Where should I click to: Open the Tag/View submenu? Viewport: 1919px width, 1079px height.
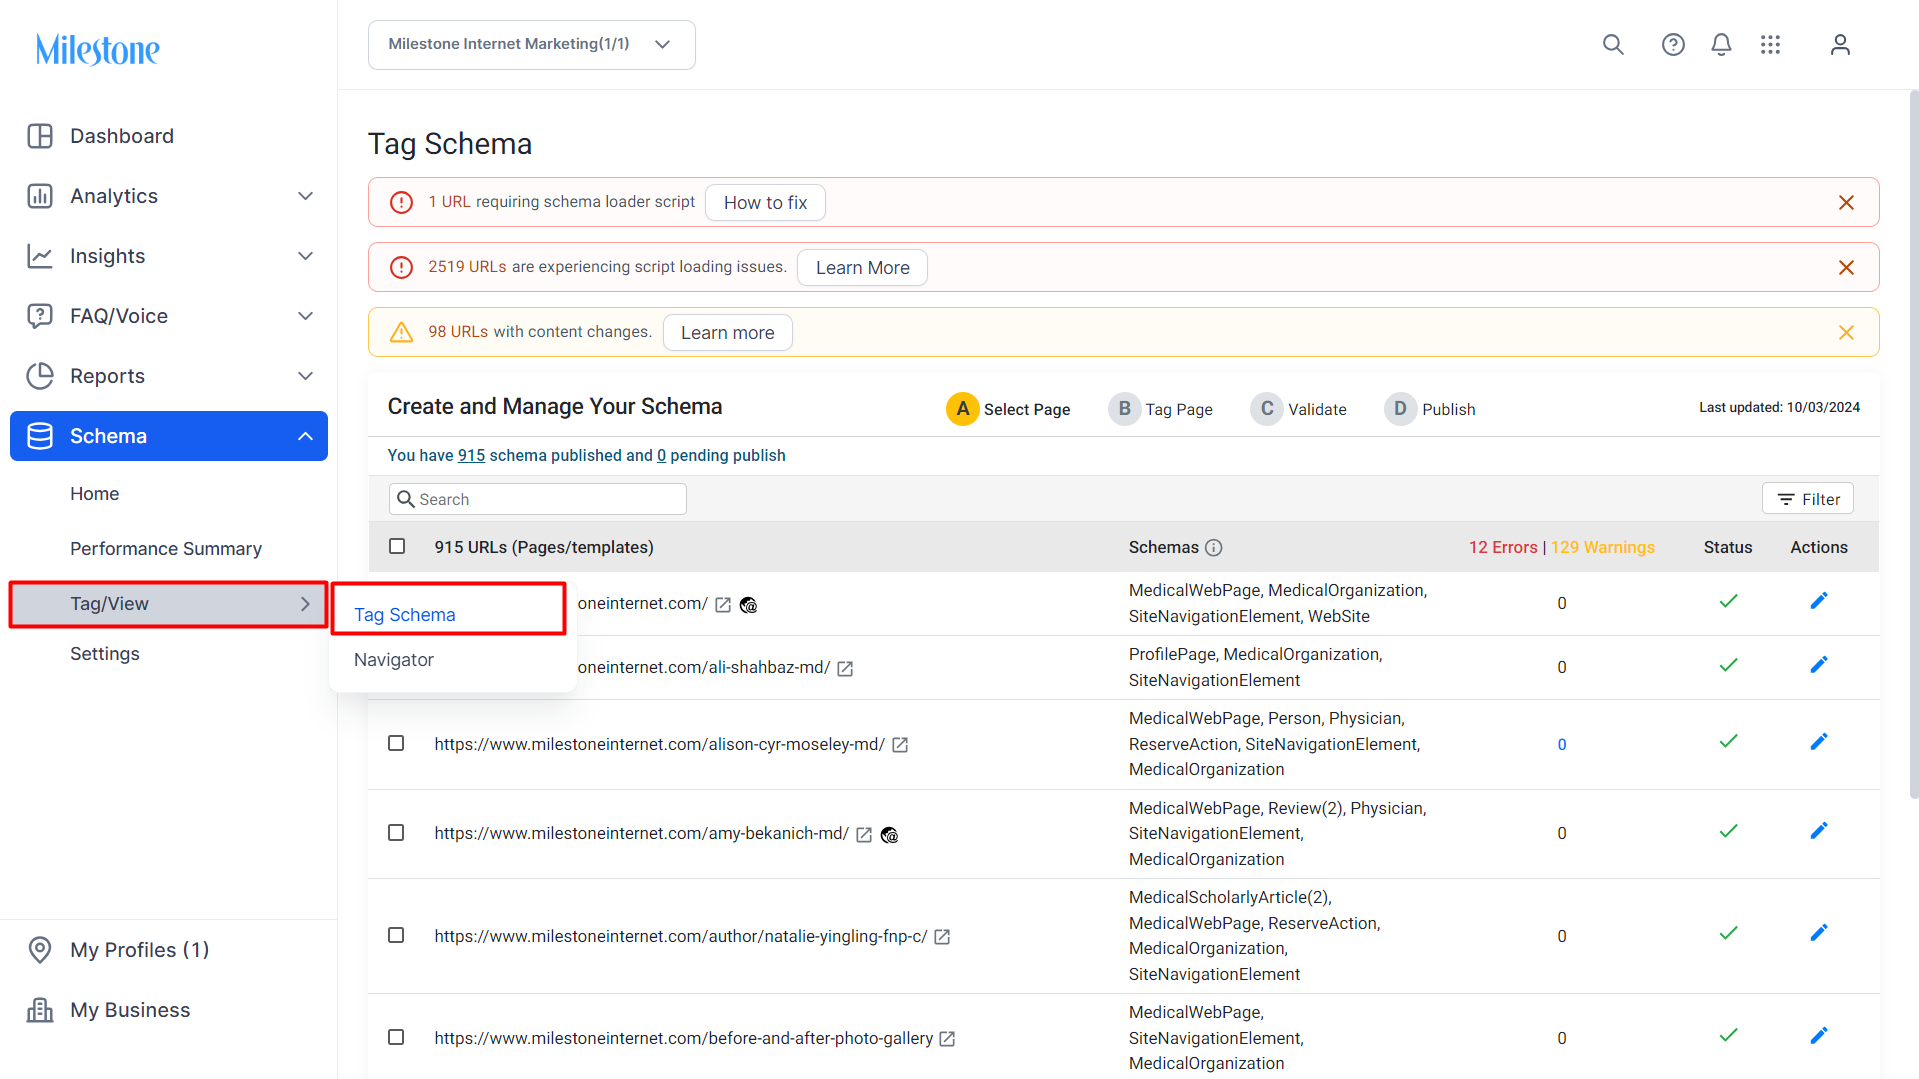pos(169,604)
